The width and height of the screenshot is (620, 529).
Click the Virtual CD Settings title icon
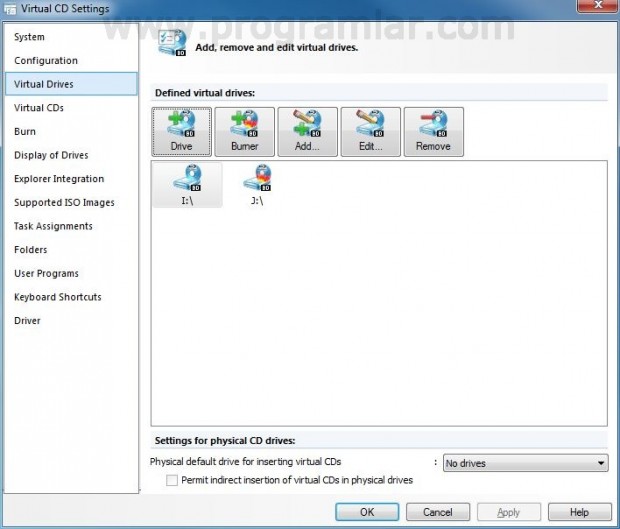(9, 9)
